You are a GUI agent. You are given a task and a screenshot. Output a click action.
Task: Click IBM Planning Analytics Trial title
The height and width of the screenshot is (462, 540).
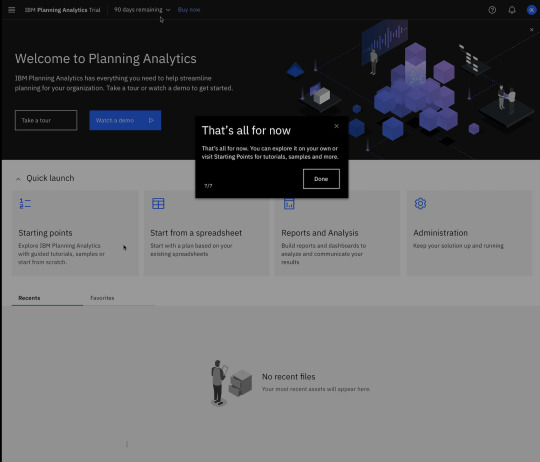coord(63,10)
